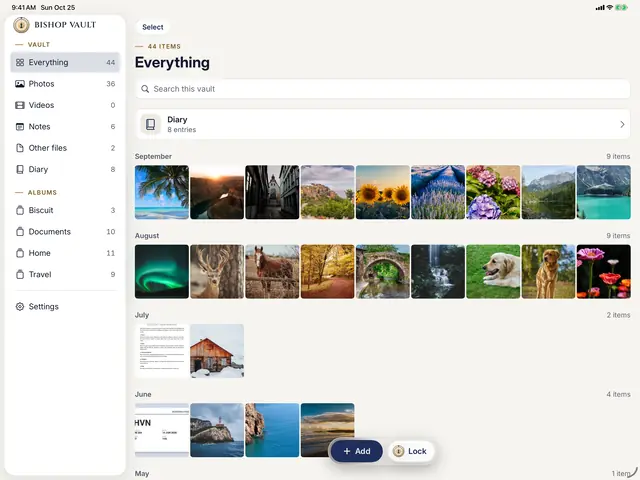The height and width of the screenshot is (480, 640).
Task: Select the Notes sidebar icon
Action: pyautogui.click(x=20, y=127)
